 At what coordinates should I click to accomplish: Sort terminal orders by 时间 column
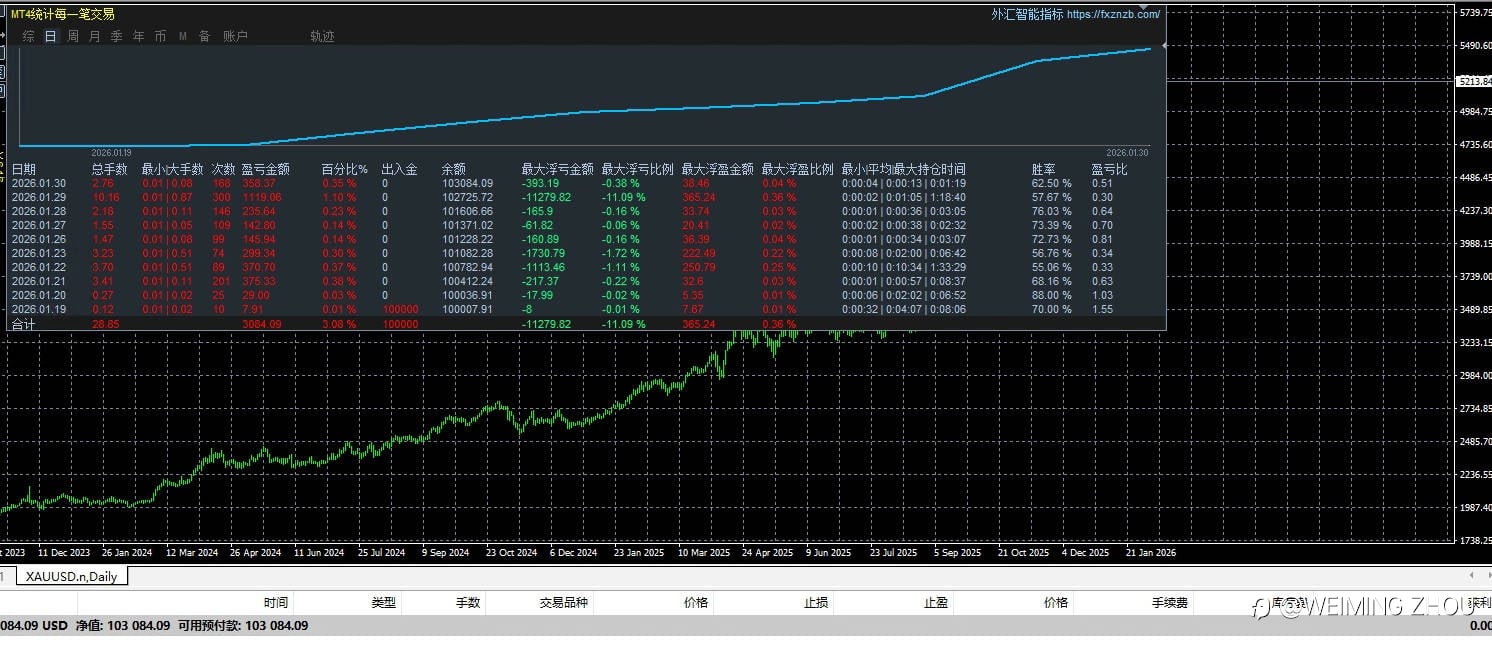click(276, 602)
